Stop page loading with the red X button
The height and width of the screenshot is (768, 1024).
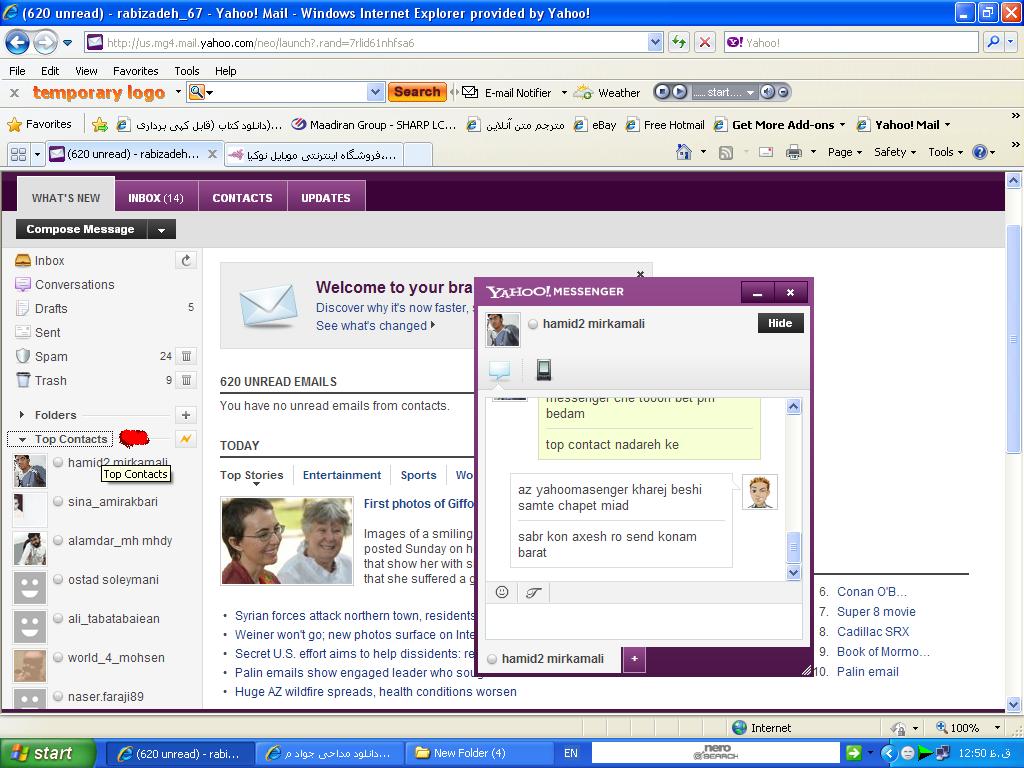coord(705,43)
